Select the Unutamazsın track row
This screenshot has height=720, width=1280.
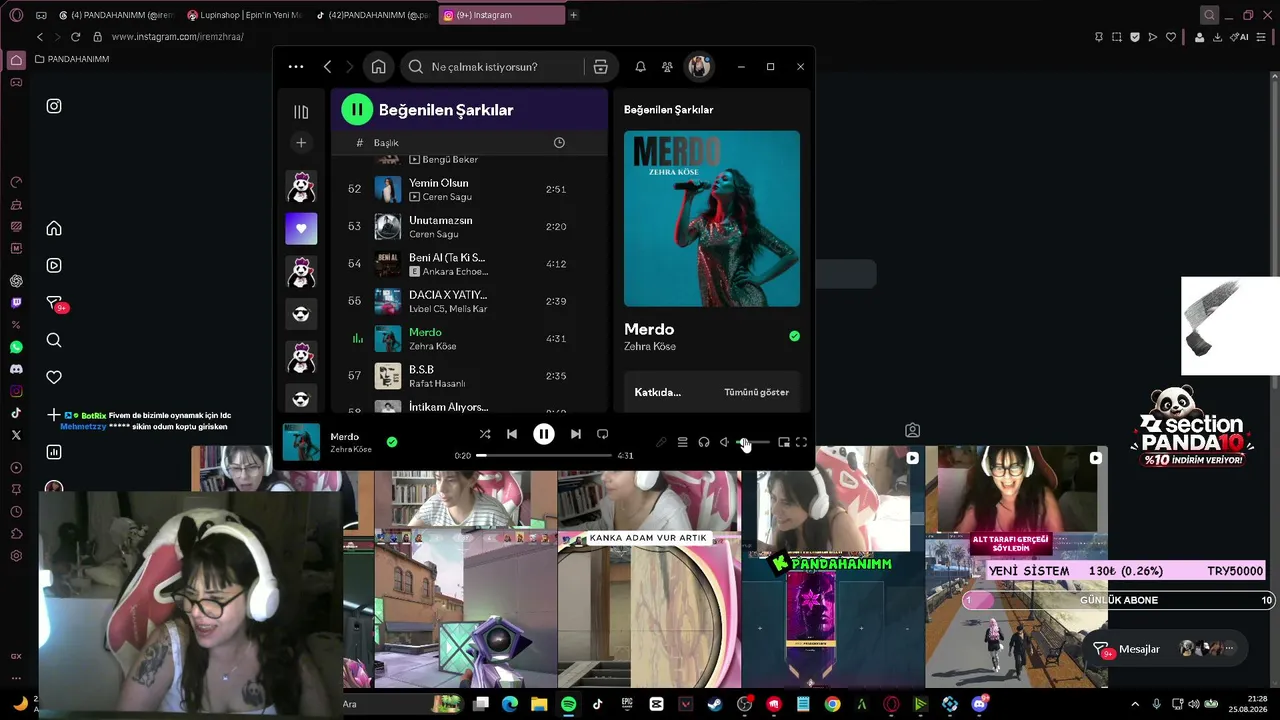(x=469, y=226)
